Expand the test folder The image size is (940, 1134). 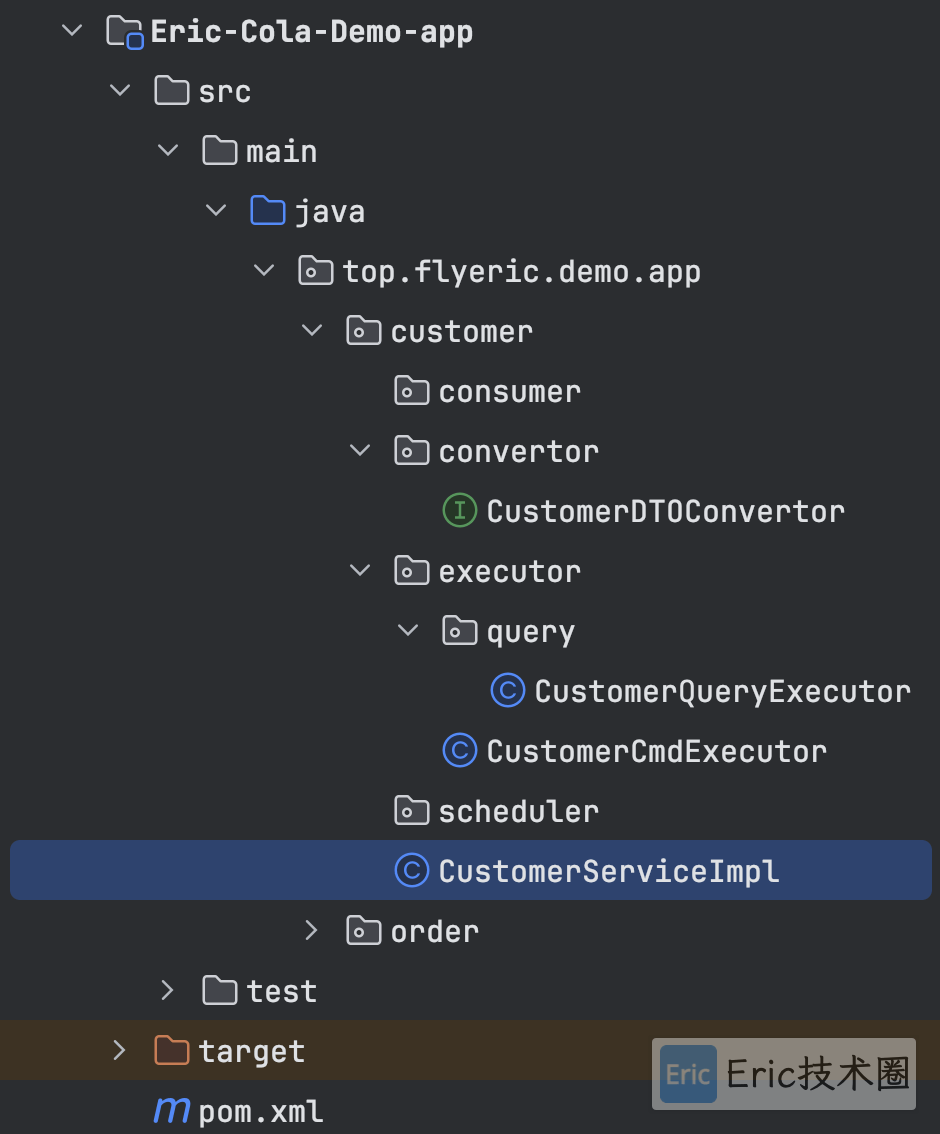pos(167,991)
